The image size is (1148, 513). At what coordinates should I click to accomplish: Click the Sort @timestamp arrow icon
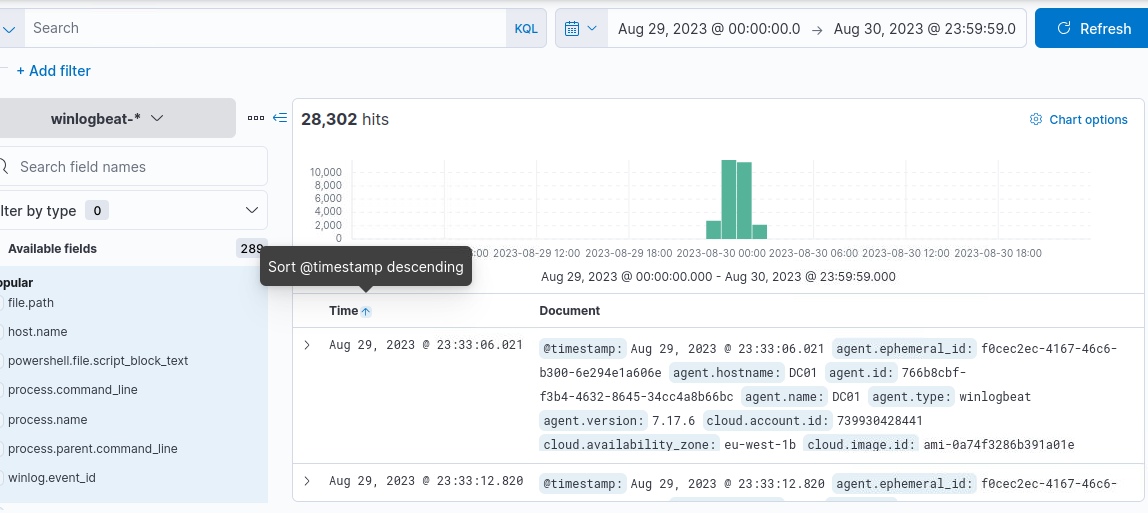point(366,312)
